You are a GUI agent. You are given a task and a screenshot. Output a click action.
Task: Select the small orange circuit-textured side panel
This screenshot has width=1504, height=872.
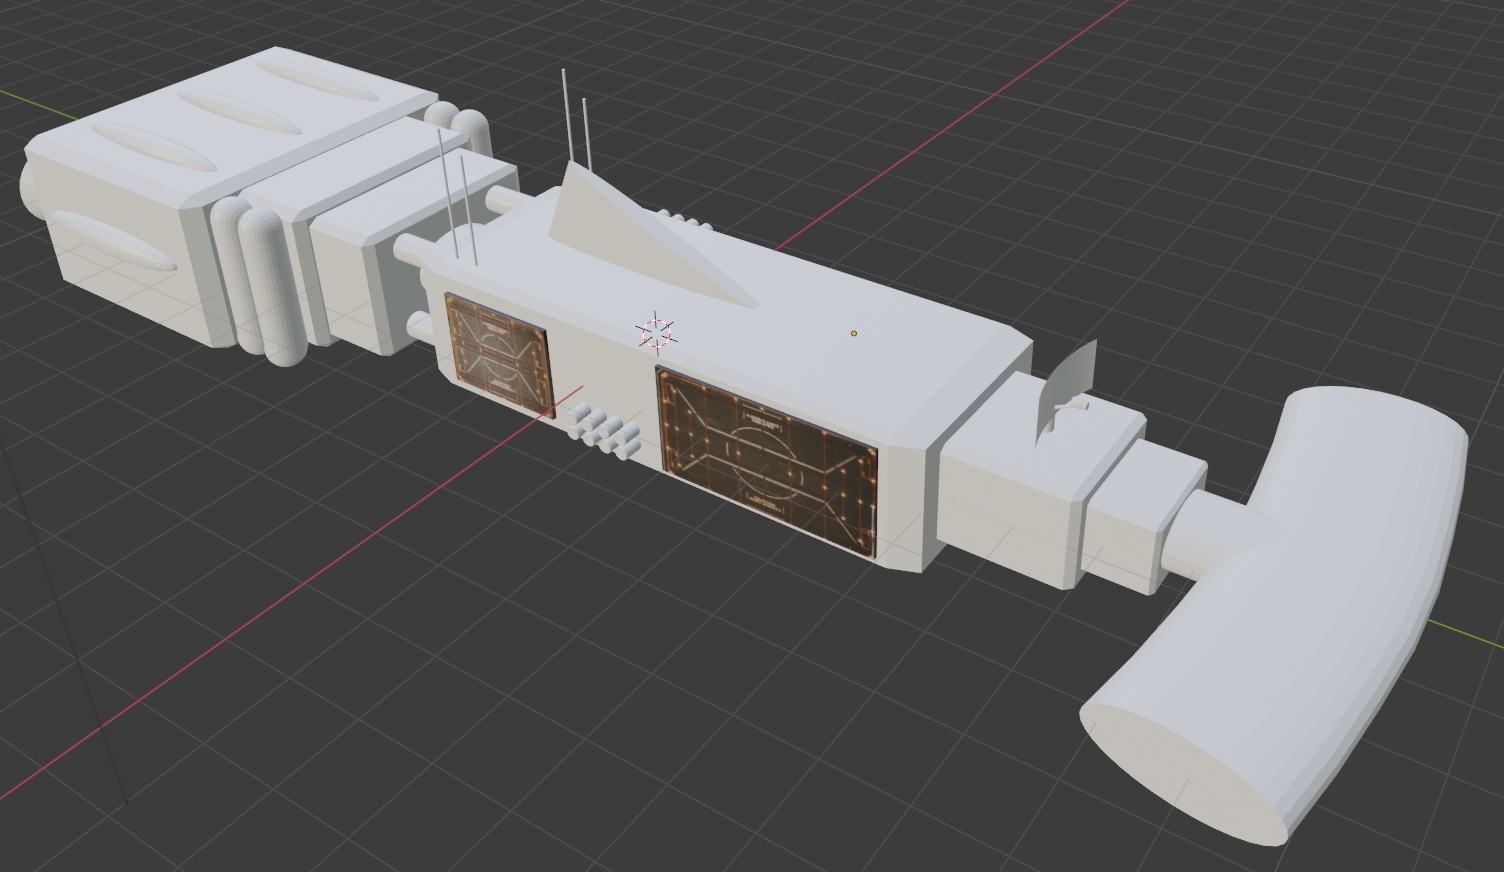pyautogui.click(x=499, y=353)
